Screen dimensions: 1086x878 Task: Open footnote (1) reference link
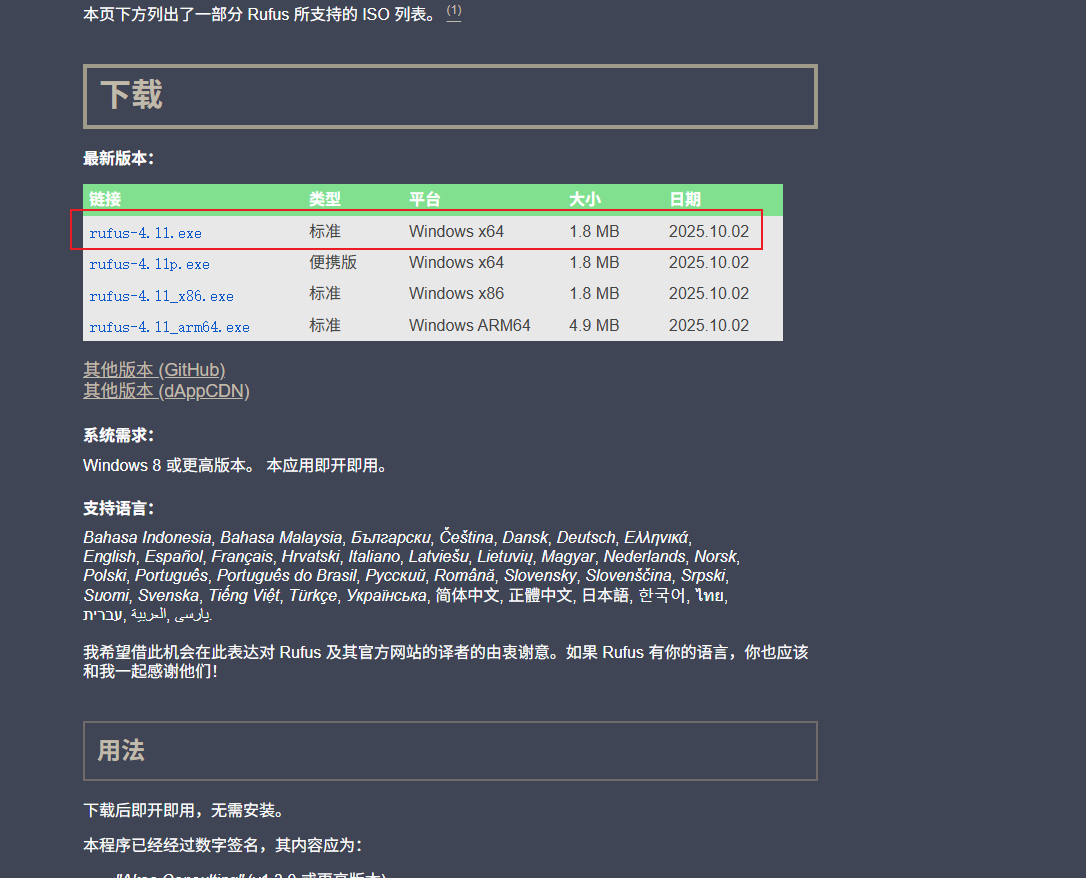pyautogui.click(x=454, y=11)
